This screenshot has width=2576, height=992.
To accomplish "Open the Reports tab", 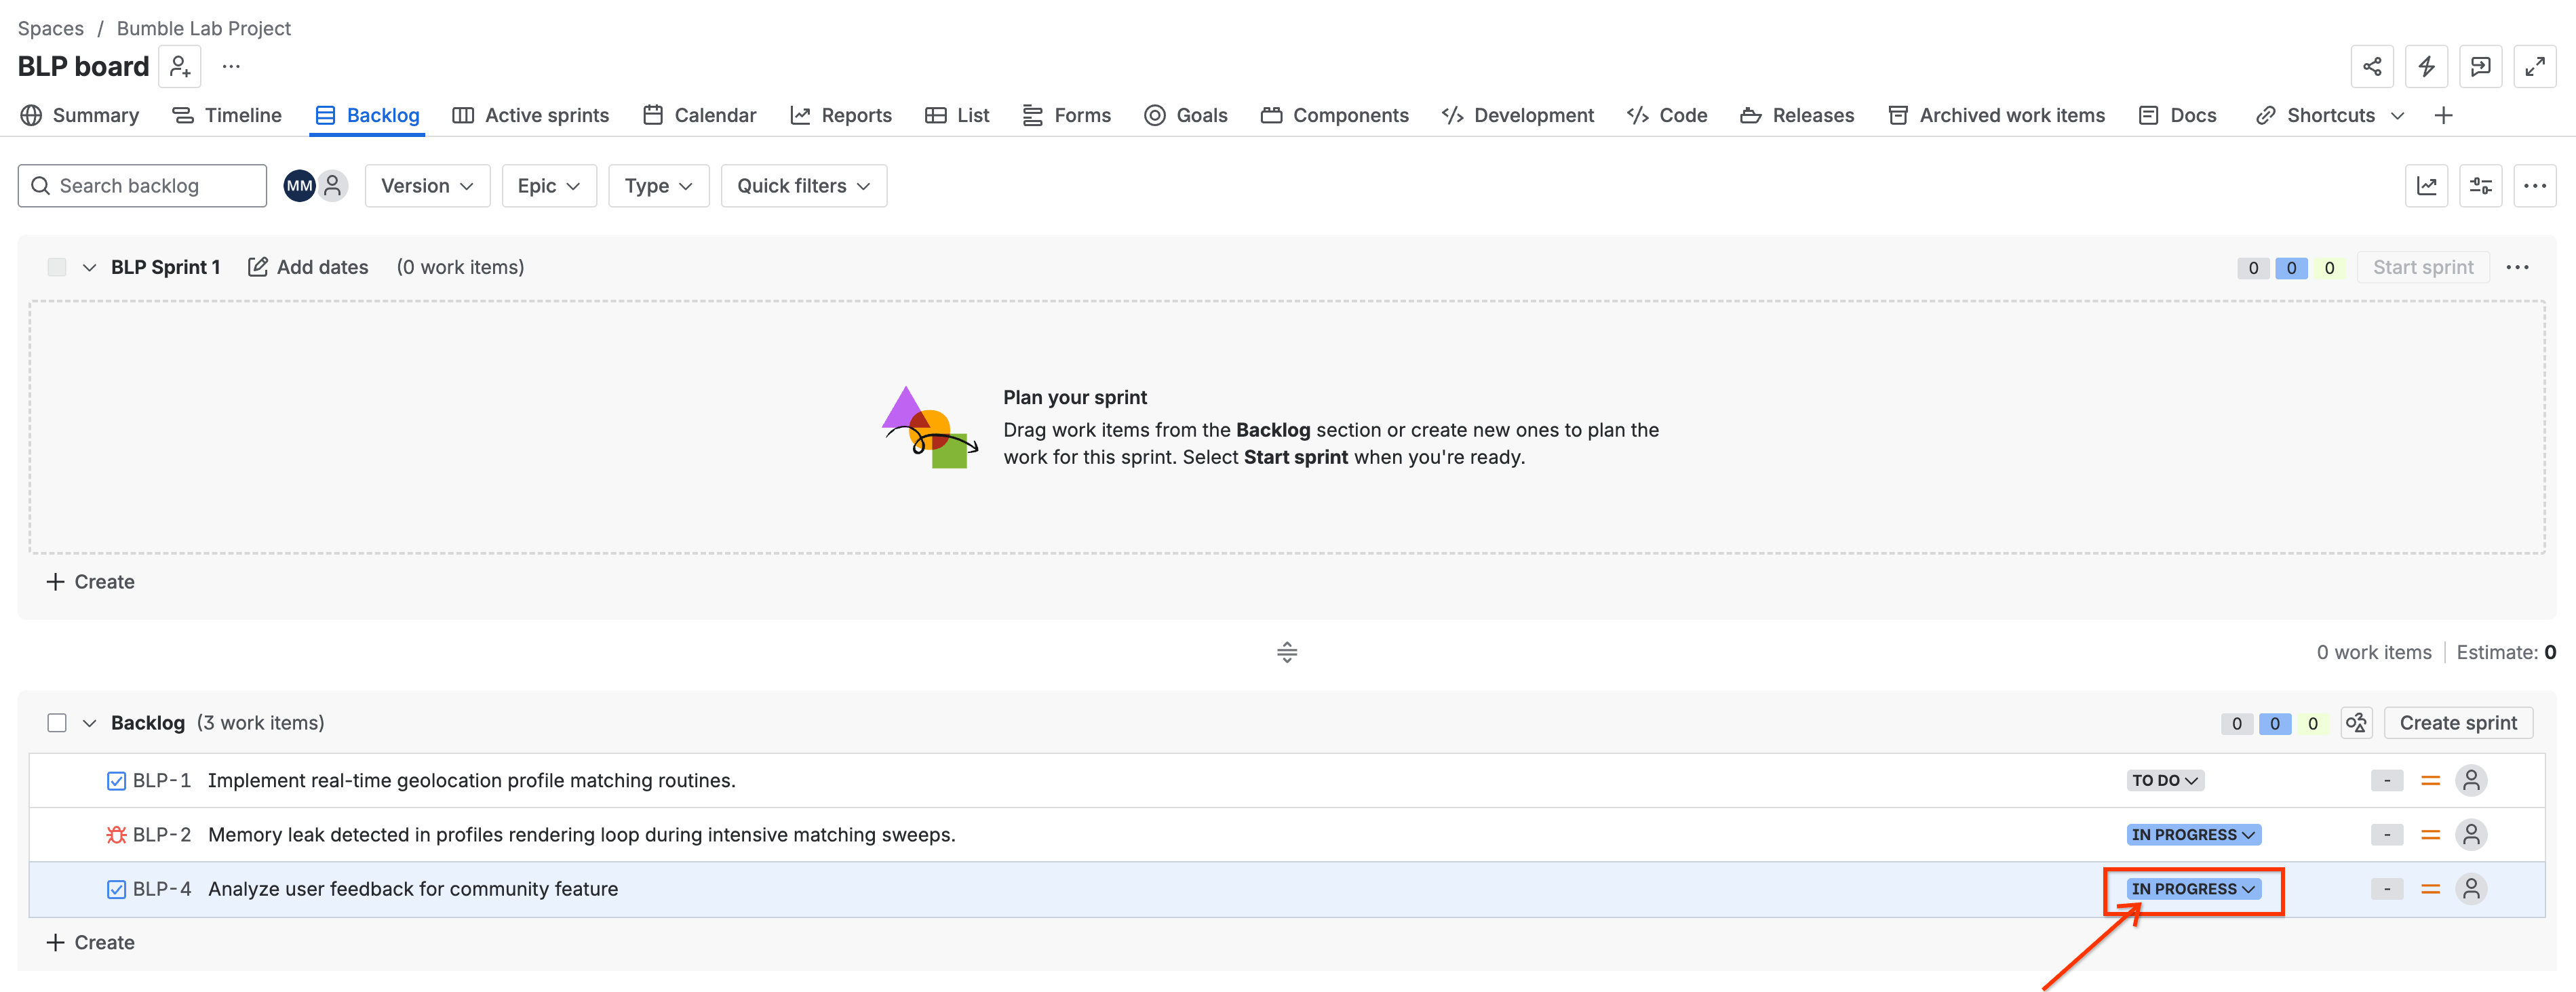I will tap(841, 116).
